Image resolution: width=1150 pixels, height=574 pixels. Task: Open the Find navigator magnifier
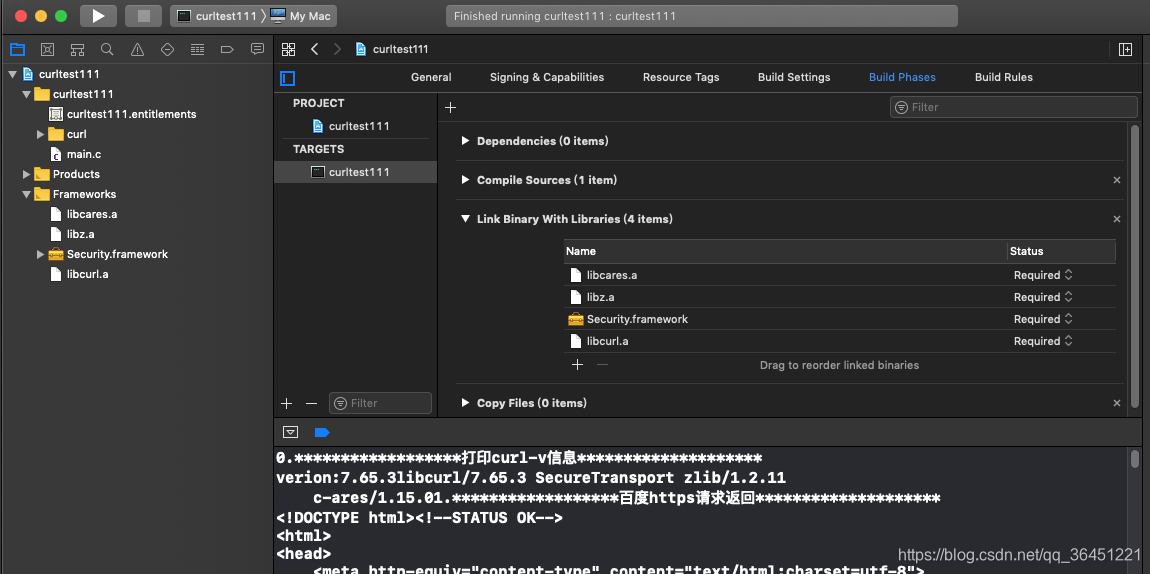point(107,49)
